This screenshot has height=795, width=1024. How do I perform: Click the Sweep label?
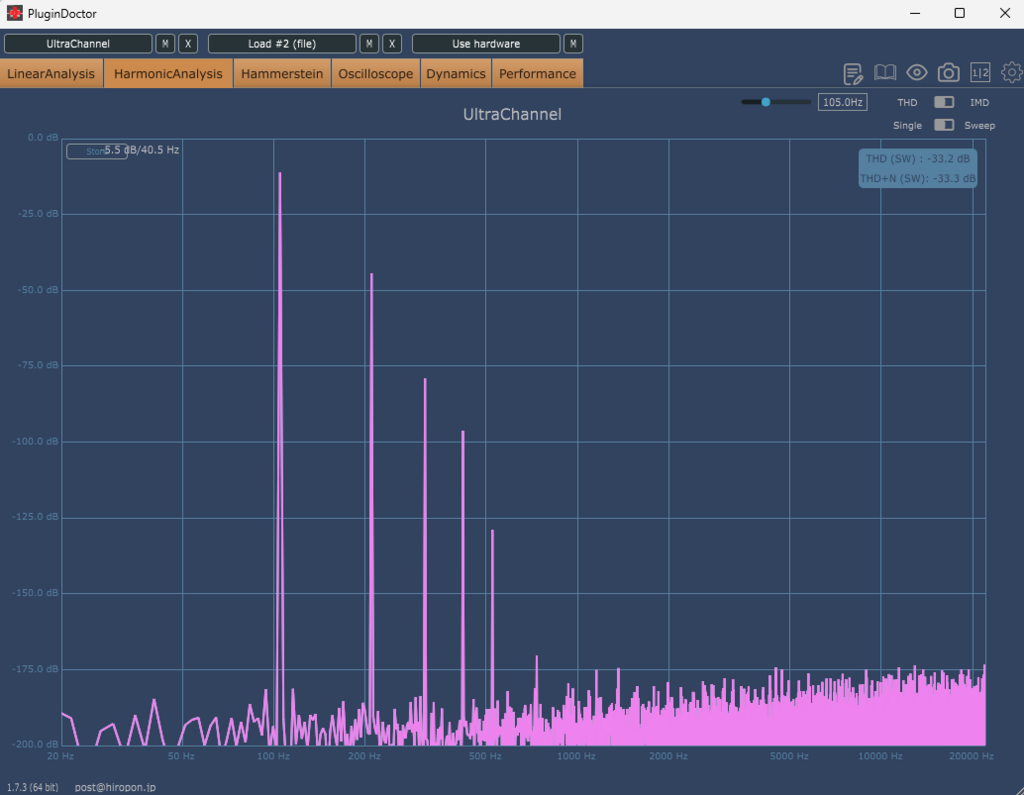click(980, 125)
